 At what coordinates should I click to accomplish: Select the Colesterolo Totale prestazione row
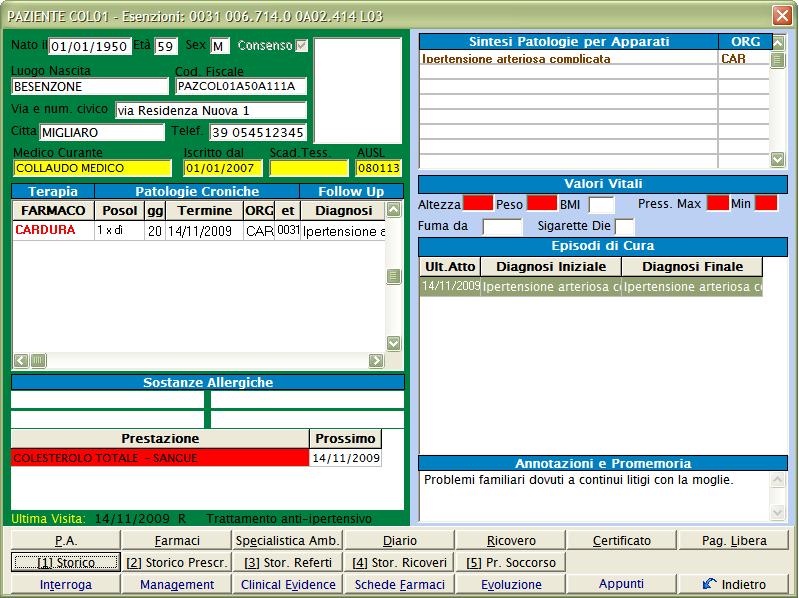tap(160, 458)
